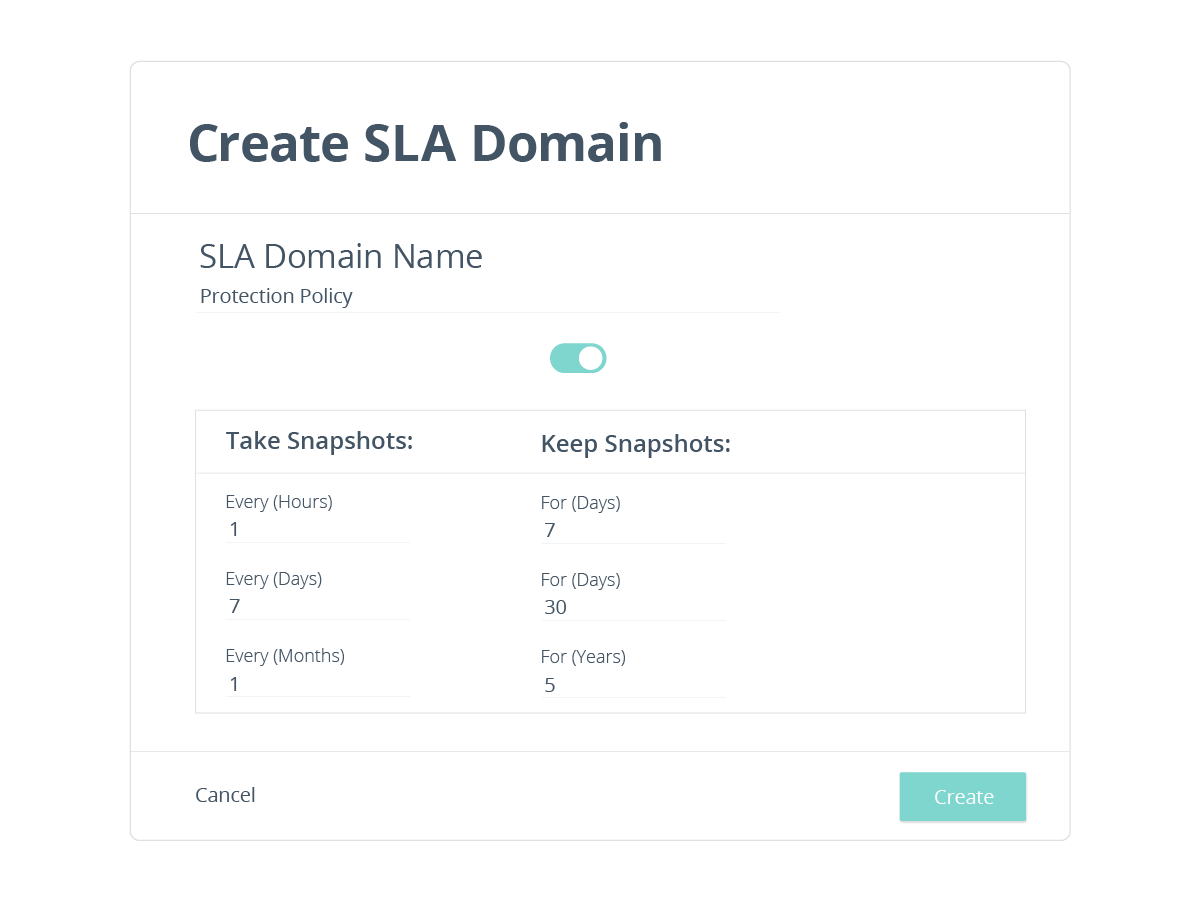1201x901 pixels.
Task: Edit the SLA Domain Name field
Action: [x=488, y=297]
